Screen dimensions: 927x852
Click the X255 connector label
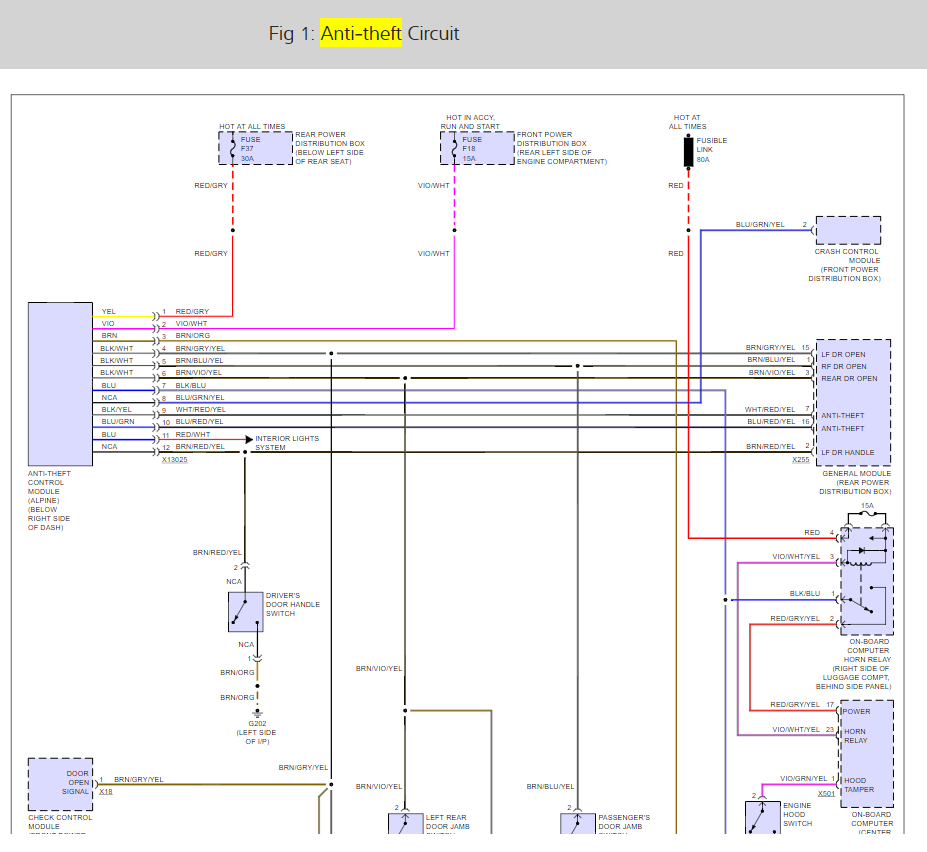(801, 460)
